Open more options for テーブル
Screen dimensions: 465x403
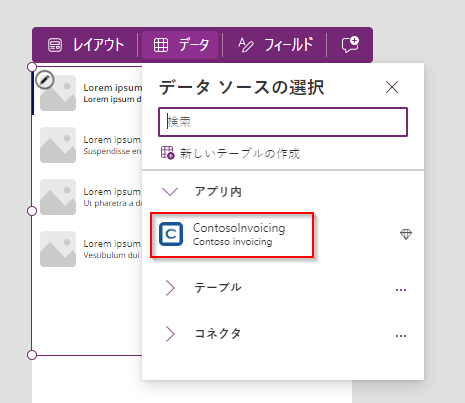pyautogui.click(x=401, y=290)
